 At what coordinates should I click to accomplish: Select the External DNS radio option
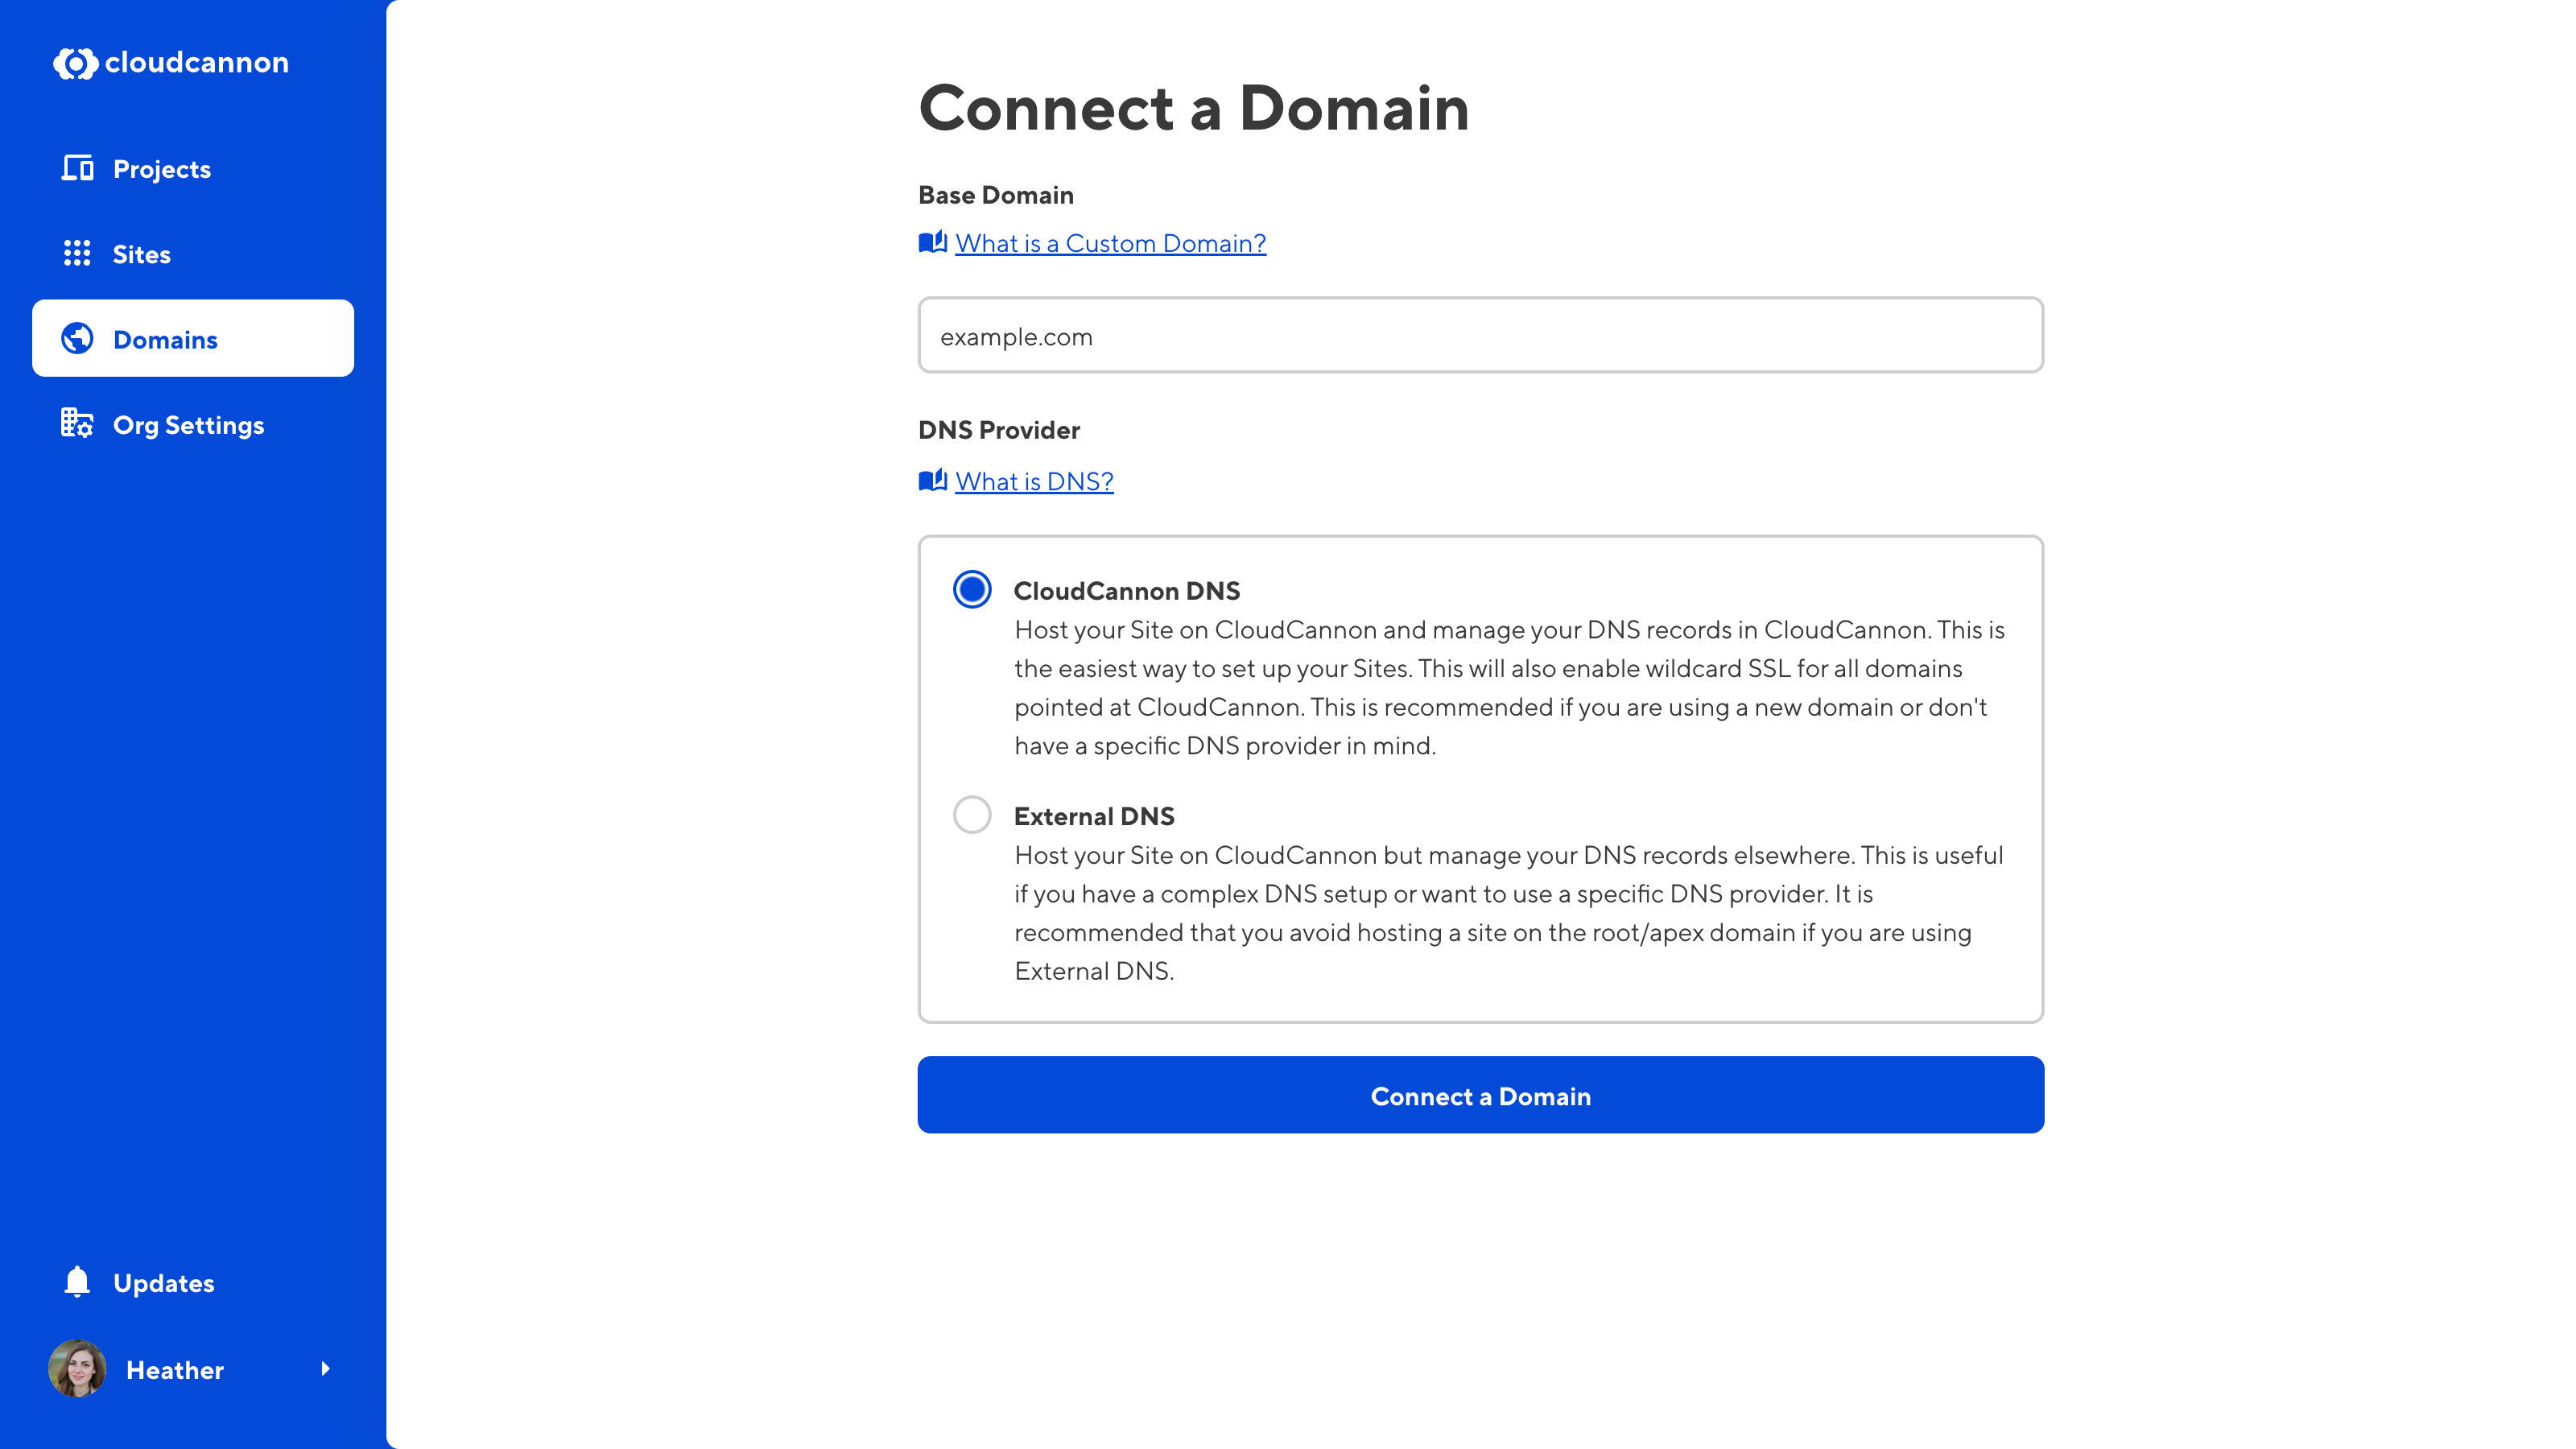click(x=972, y=815)
